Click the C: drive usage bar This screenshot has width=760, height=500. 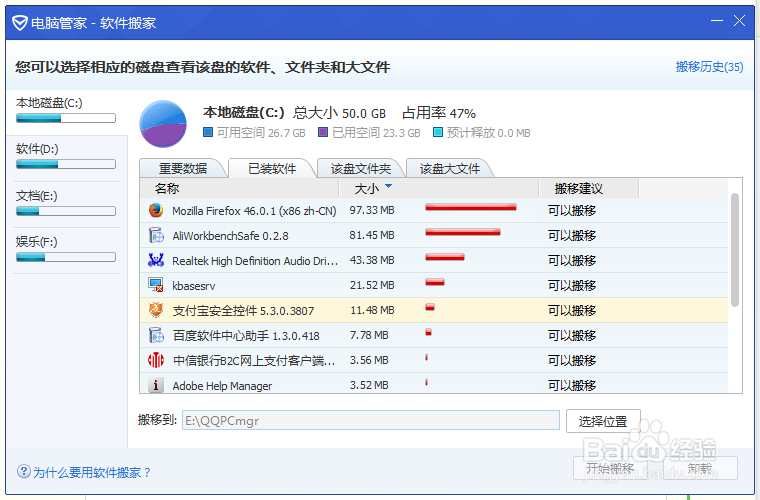65,118
